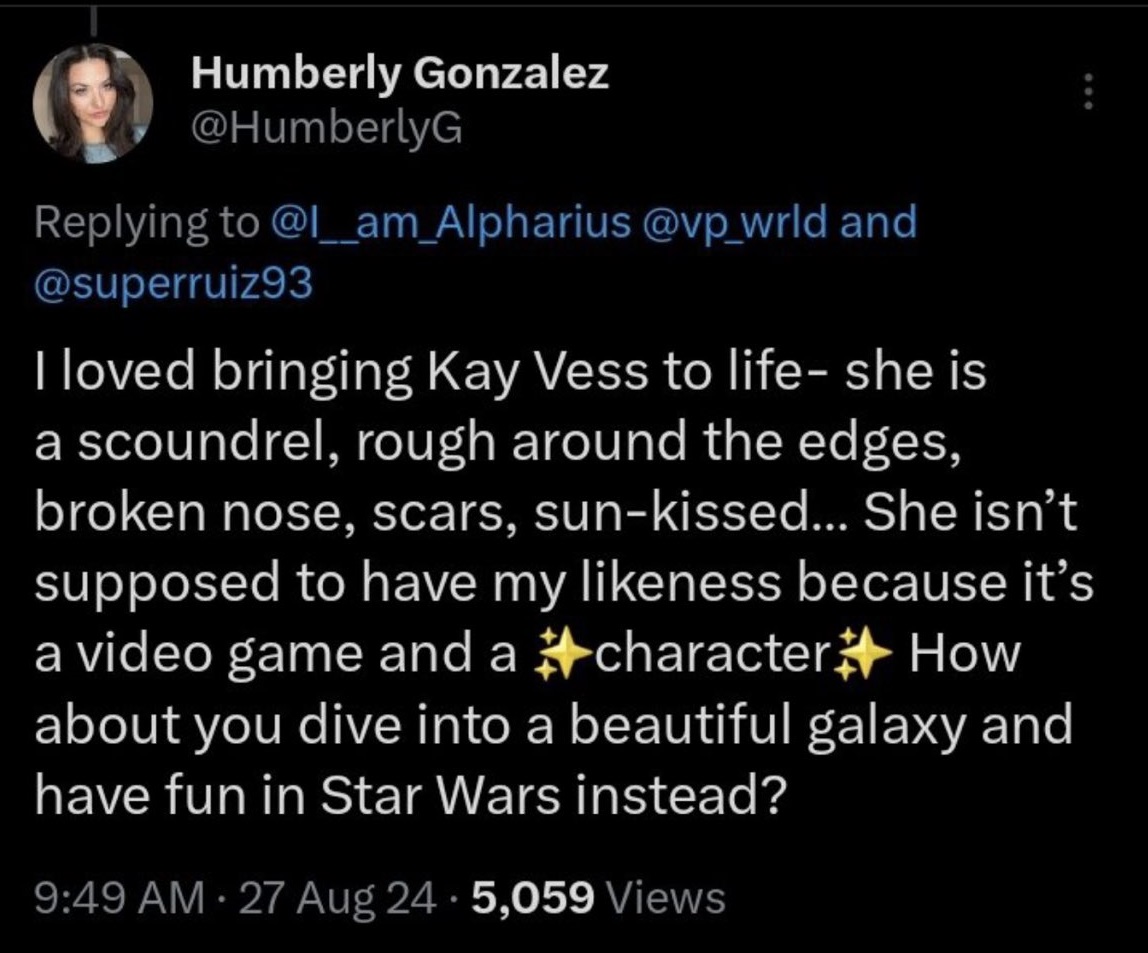The height and width of the screenshot is (953, 1148).
Task: Click the "Views" label
Action: point(666,897)
